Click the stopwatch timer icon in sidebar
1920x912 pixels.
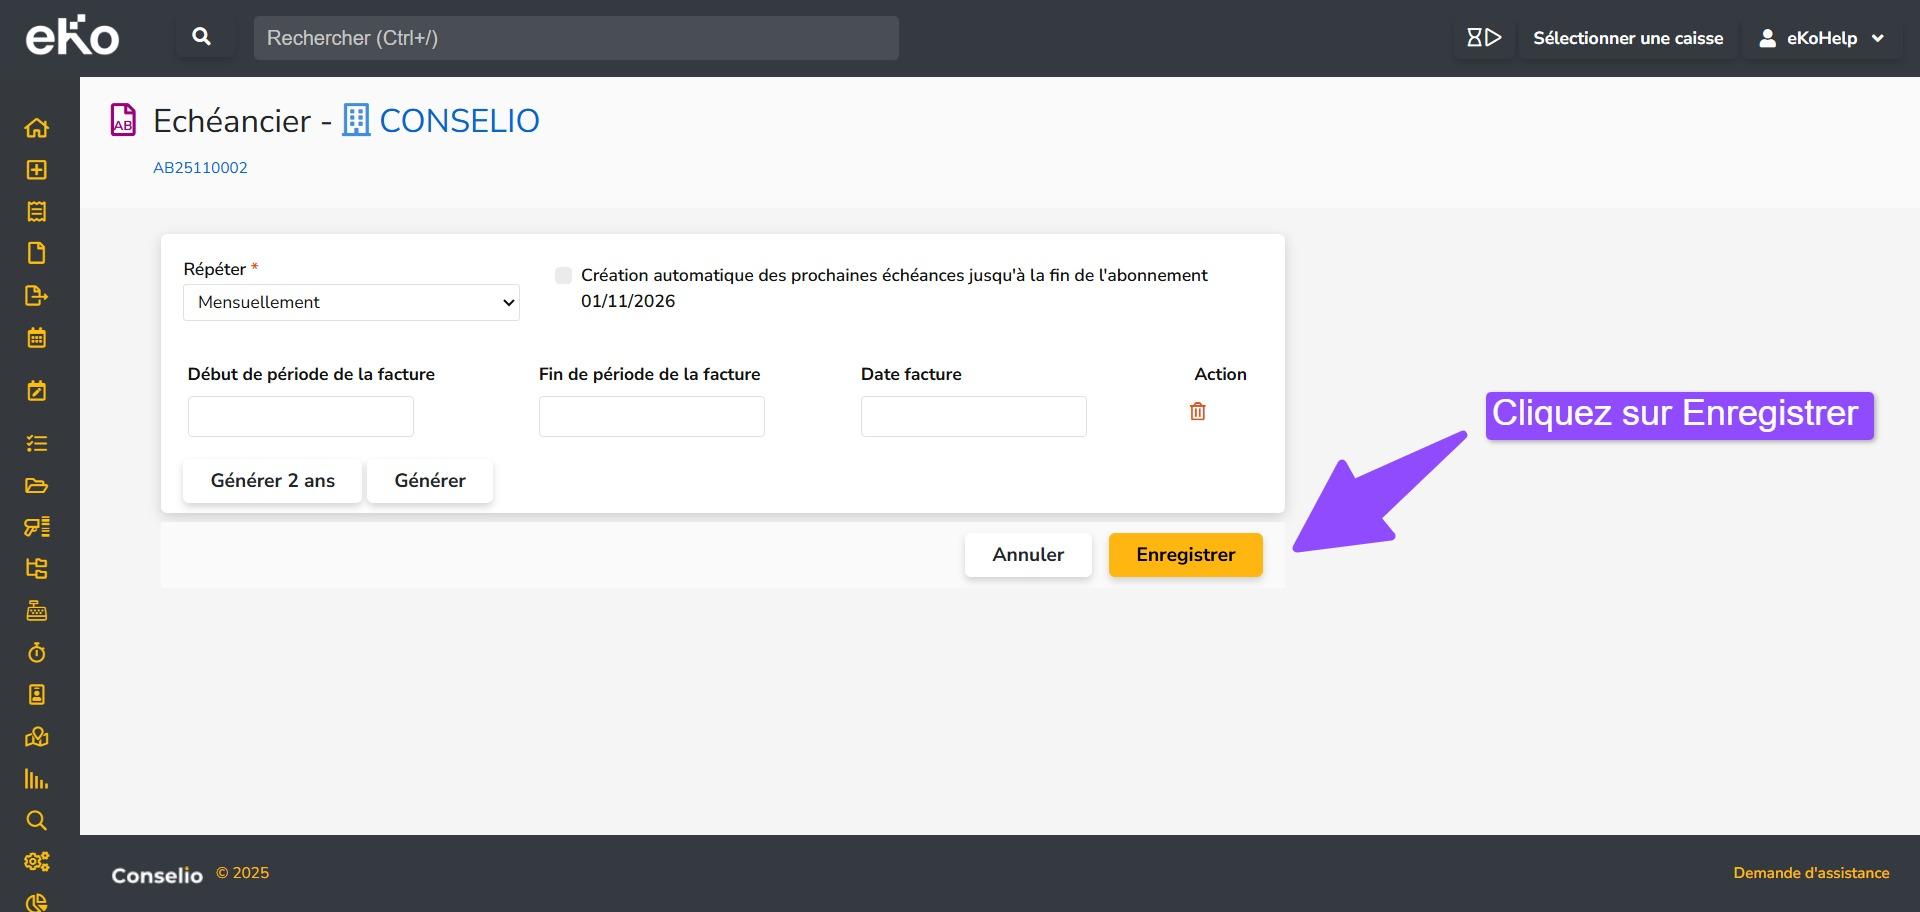(37, 653)
